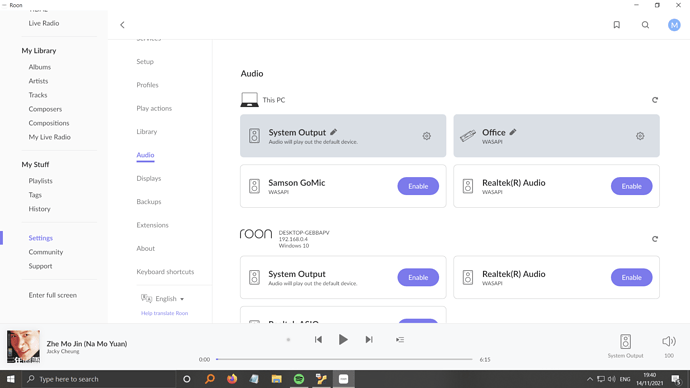Select the Audio settings tab
The height and width of the screenshot is (388, 690).
(145, 155)
